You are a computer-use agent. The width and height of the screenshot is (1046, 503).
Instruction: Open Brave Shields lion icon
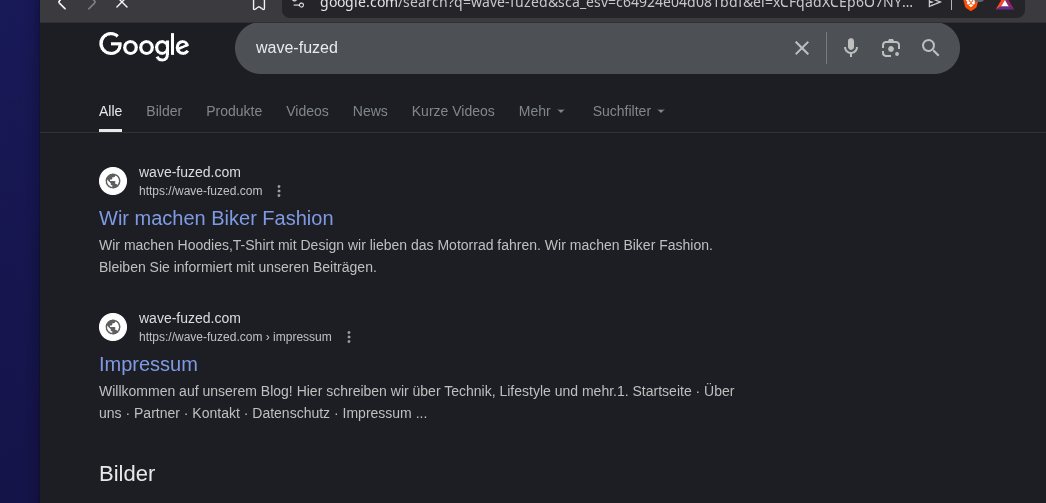[970, 4]
